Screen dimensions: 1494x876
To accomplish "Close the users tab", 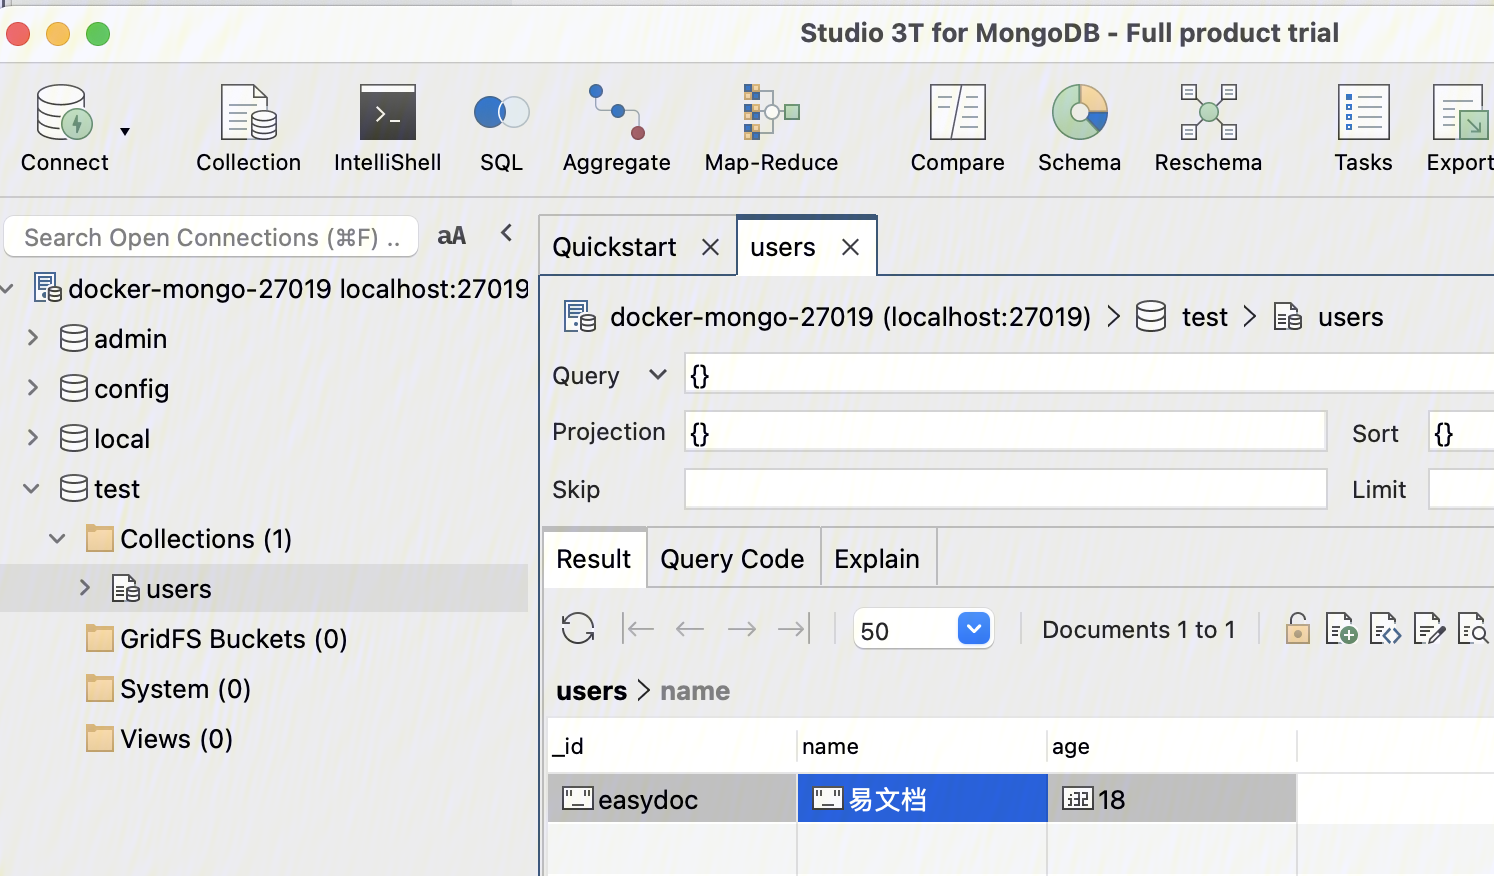I will click(850, 247).
